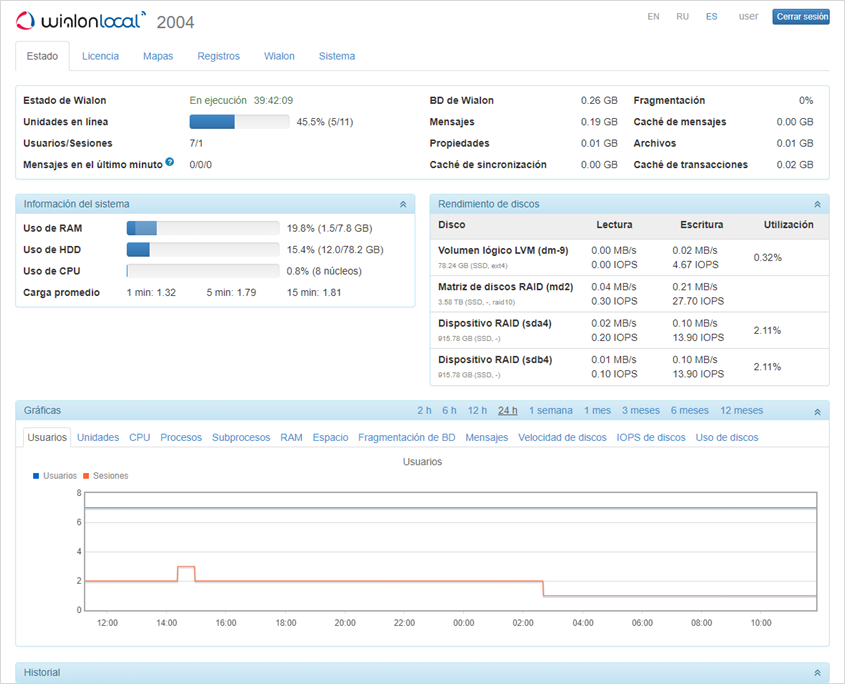Collapse the Gráficas panel
845x684 pixels.
point(818,412)
